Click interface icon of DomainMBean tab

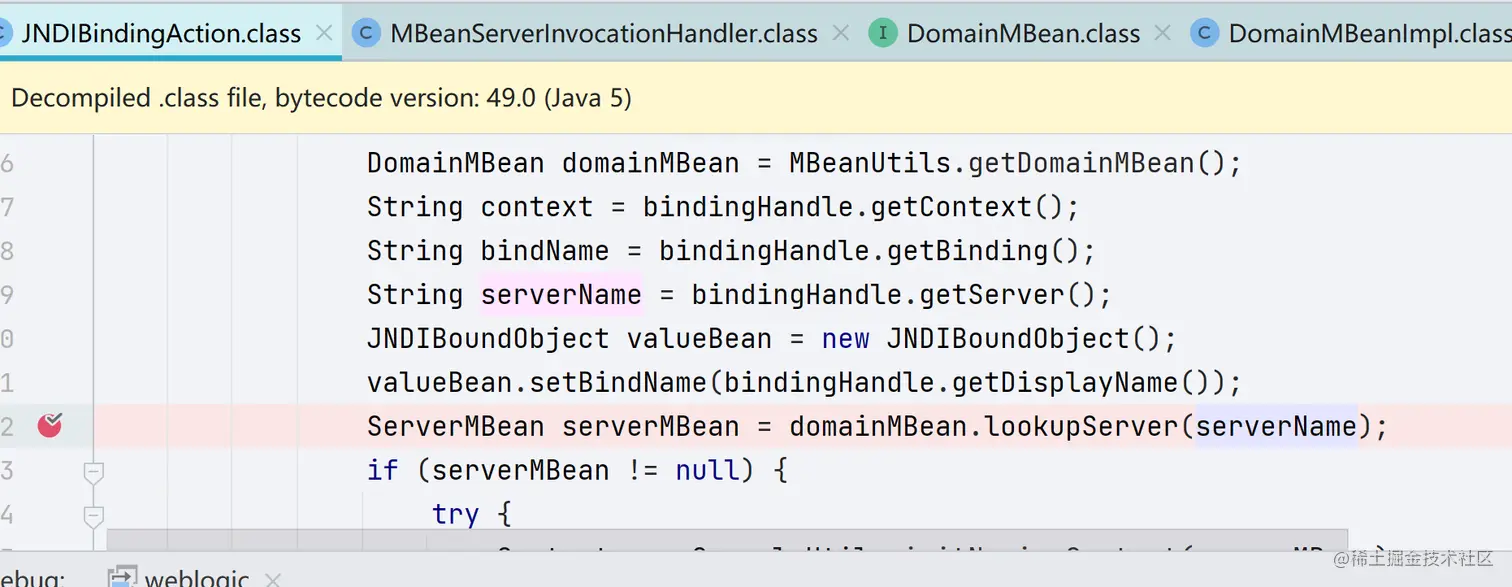point(882,33)
